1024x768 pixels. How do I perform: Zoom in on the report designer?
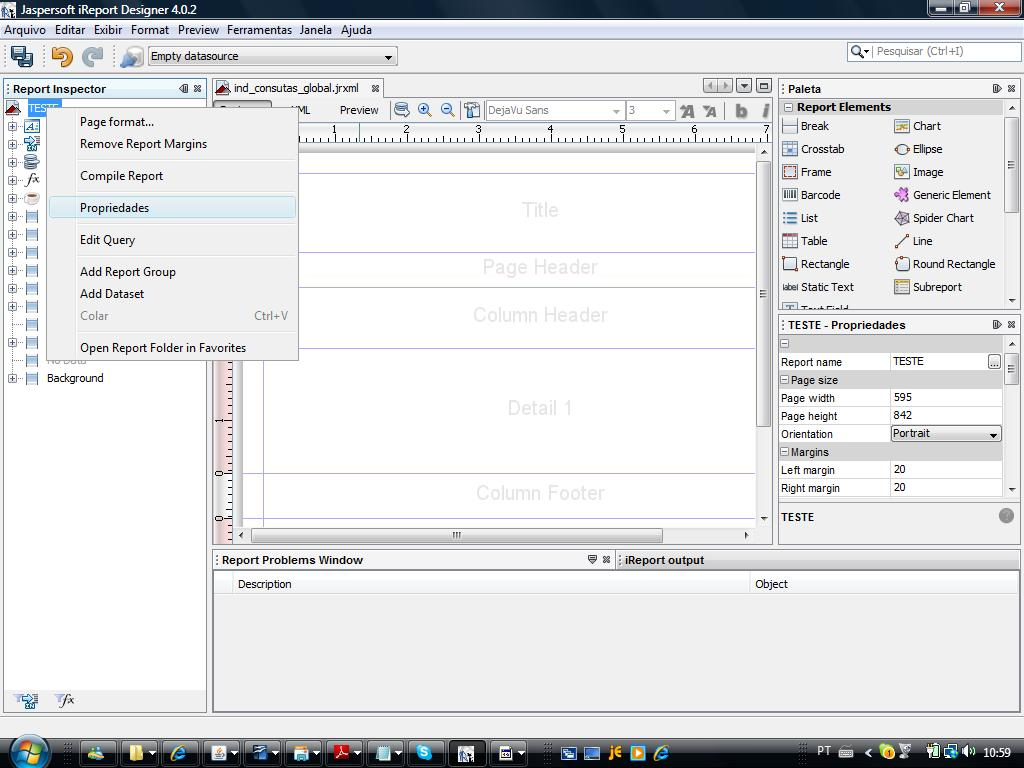pyautogui.click(x=424, y=110)
